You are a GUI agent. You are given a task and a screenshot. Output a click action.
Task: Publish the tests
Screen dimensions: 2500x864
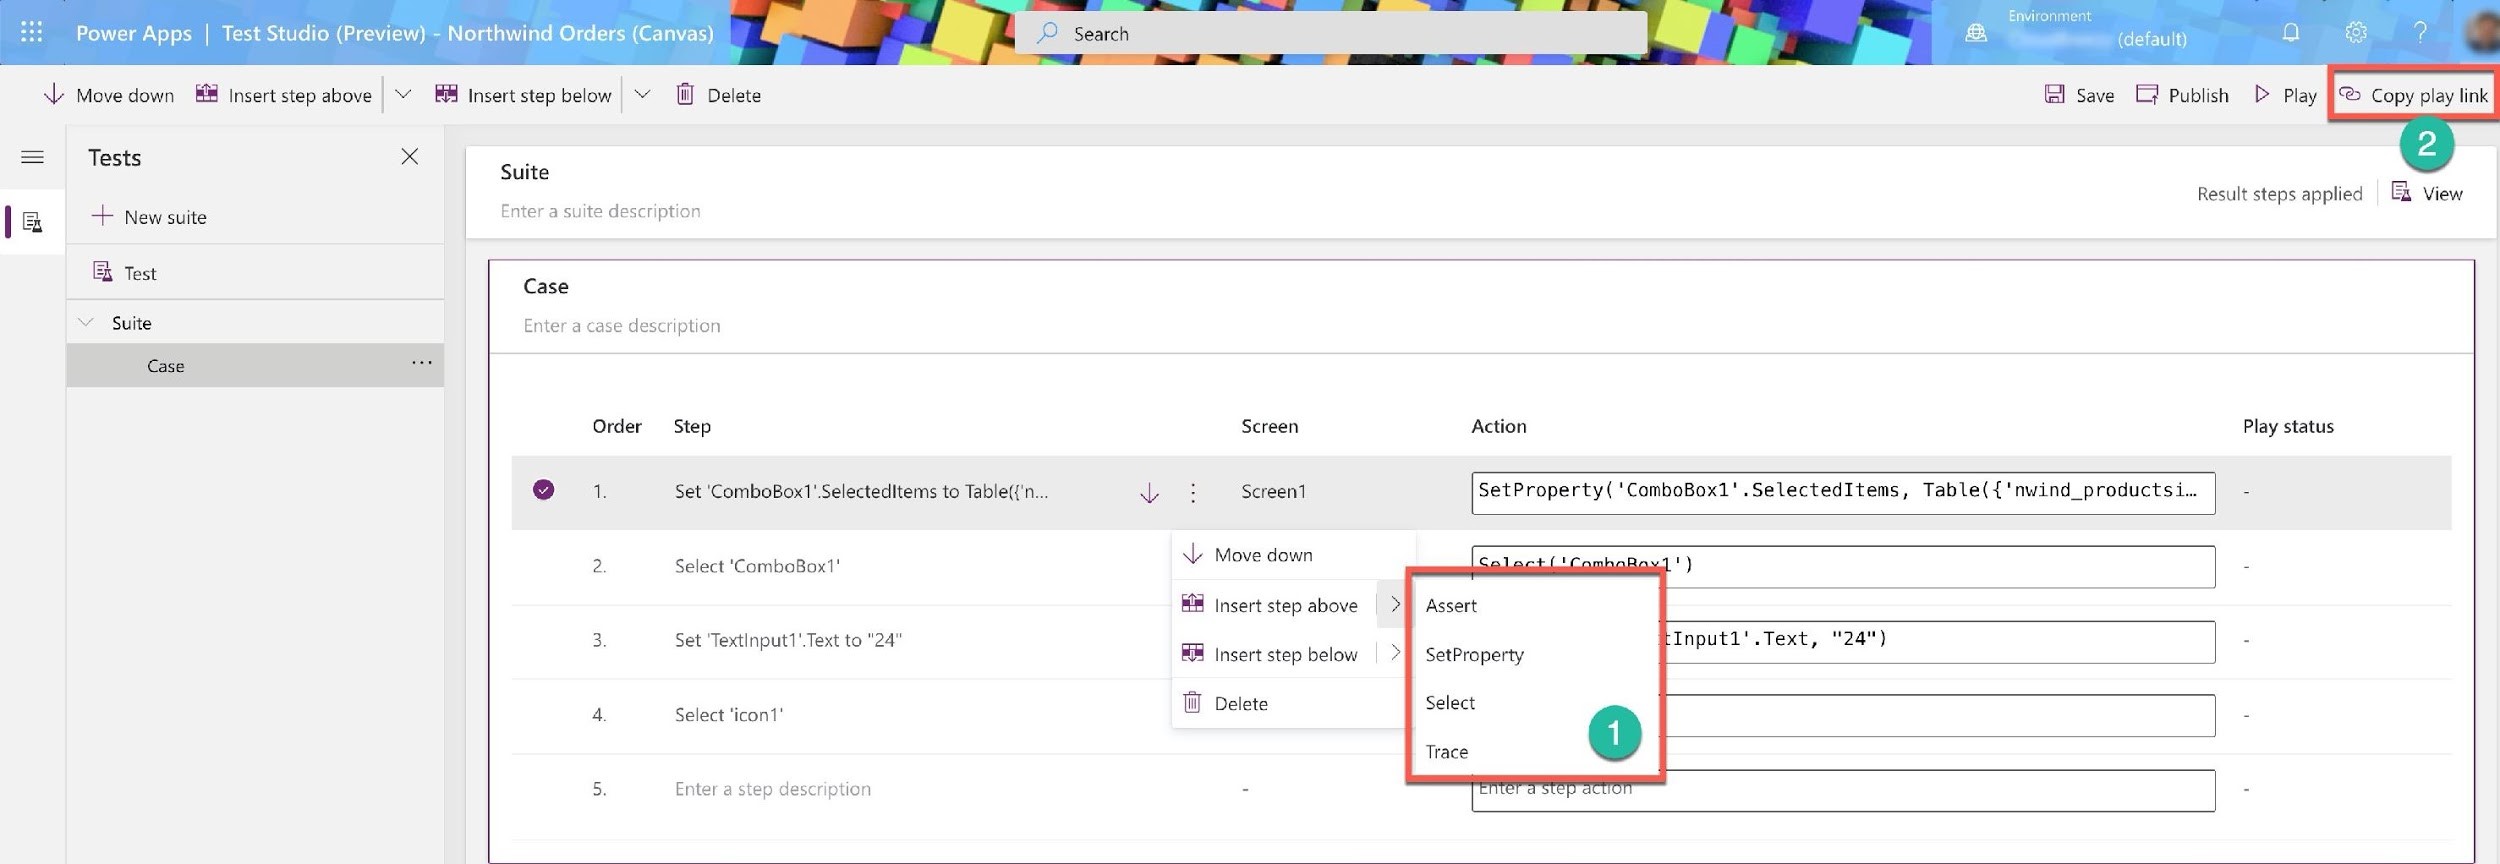tap(2182, 95)
